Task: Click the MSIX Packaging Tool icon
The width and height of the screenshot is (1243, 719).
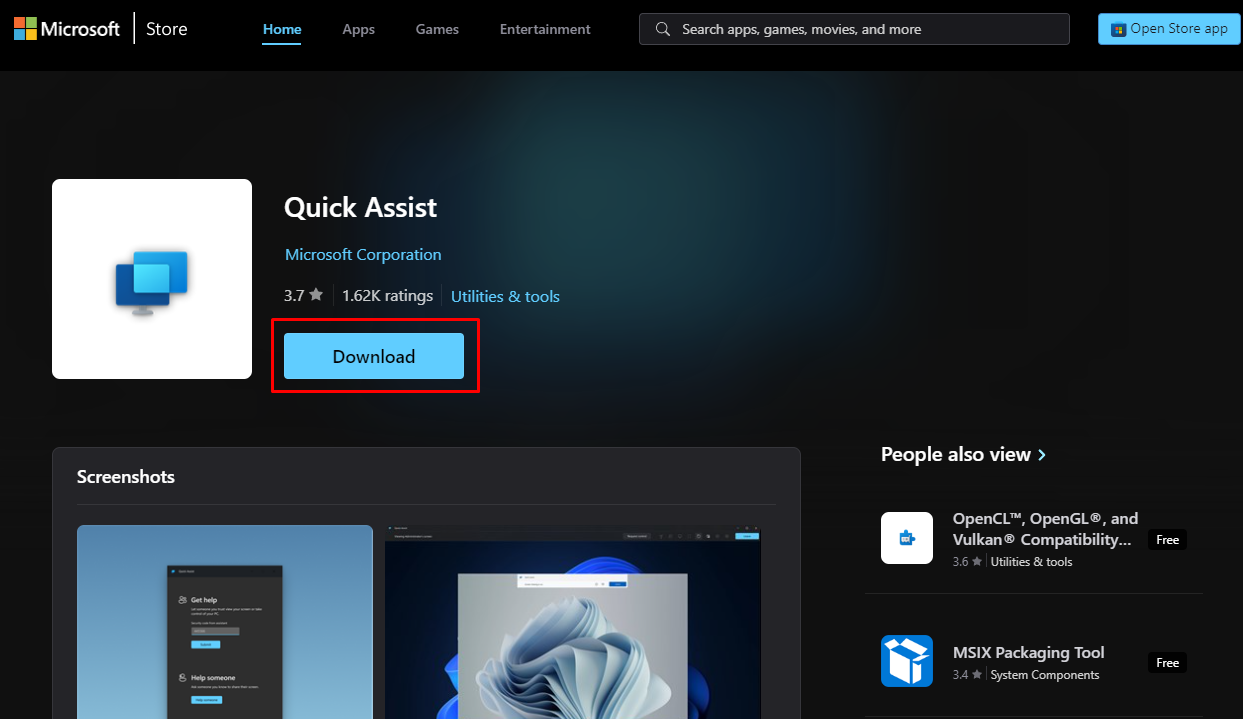Action: 907,661
